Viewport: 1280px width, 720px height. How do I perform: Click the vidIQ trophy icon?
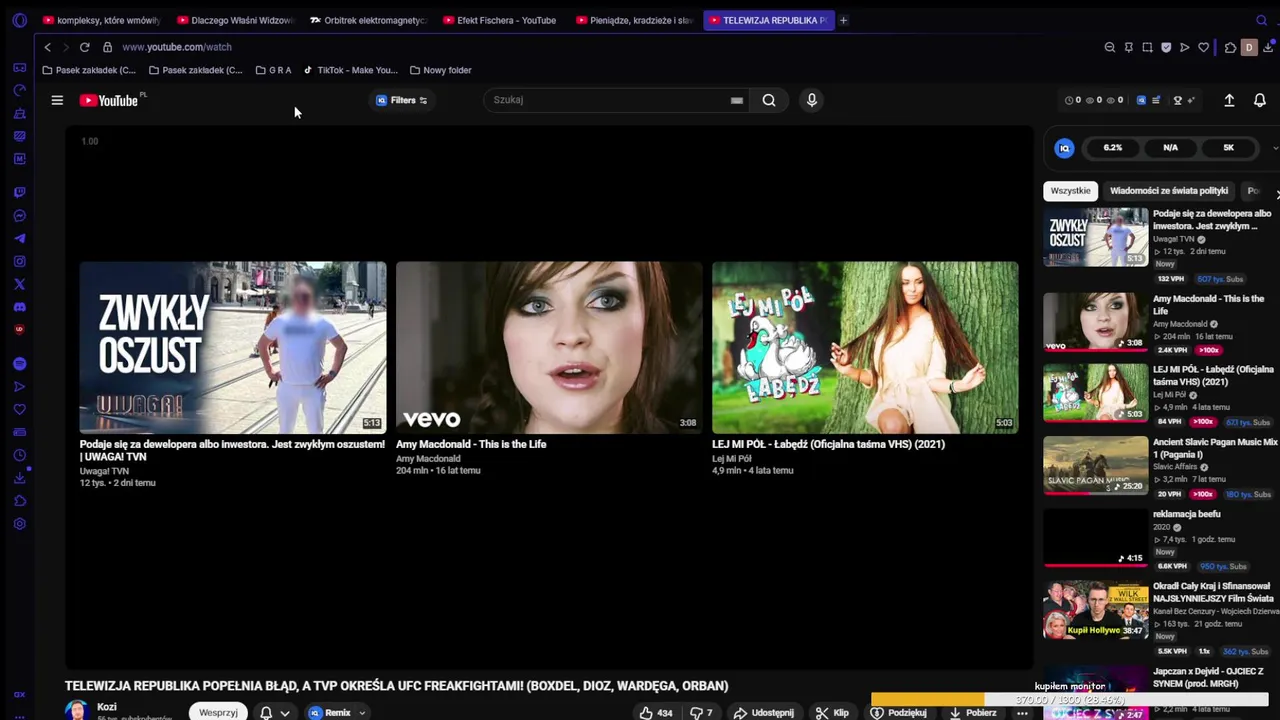[x=1177, y=100]
